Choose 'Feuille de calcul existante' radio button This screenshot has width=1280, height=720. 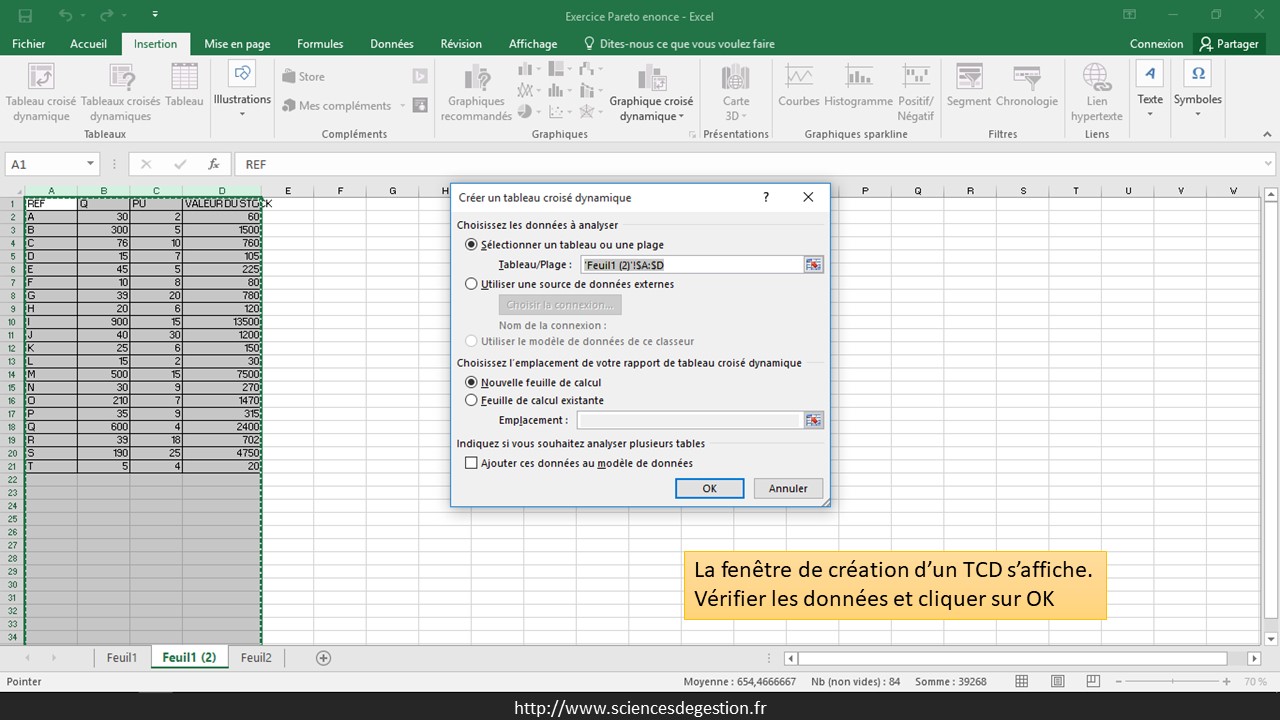[x=472, y=400]
